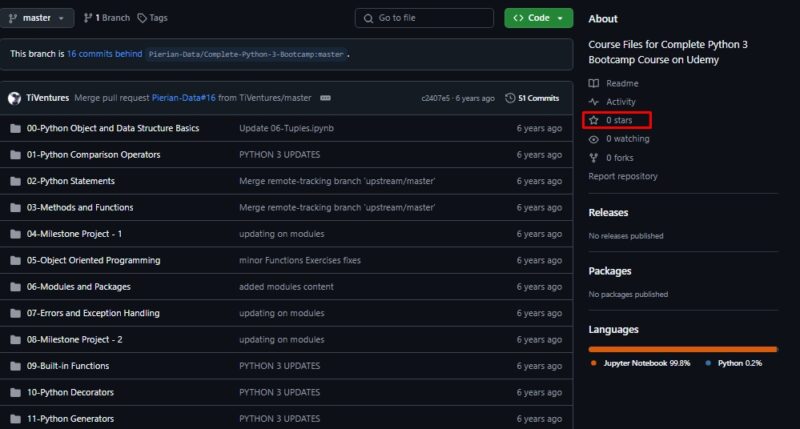The width and height of the screenshot is (800, 429).
Task: Open commit 'Update 06-Tuples.ipynb'
Action: coord(286,128)
